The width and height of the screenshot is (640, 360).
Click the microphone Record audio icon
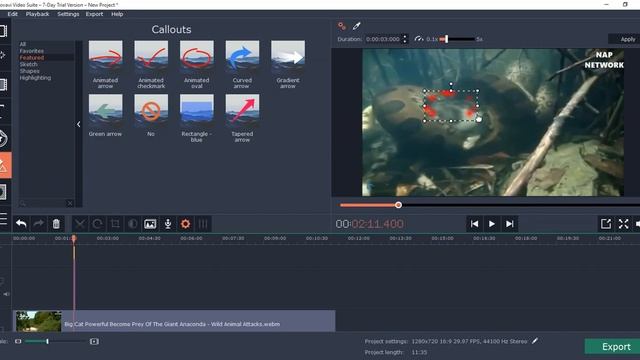(168, 224)
